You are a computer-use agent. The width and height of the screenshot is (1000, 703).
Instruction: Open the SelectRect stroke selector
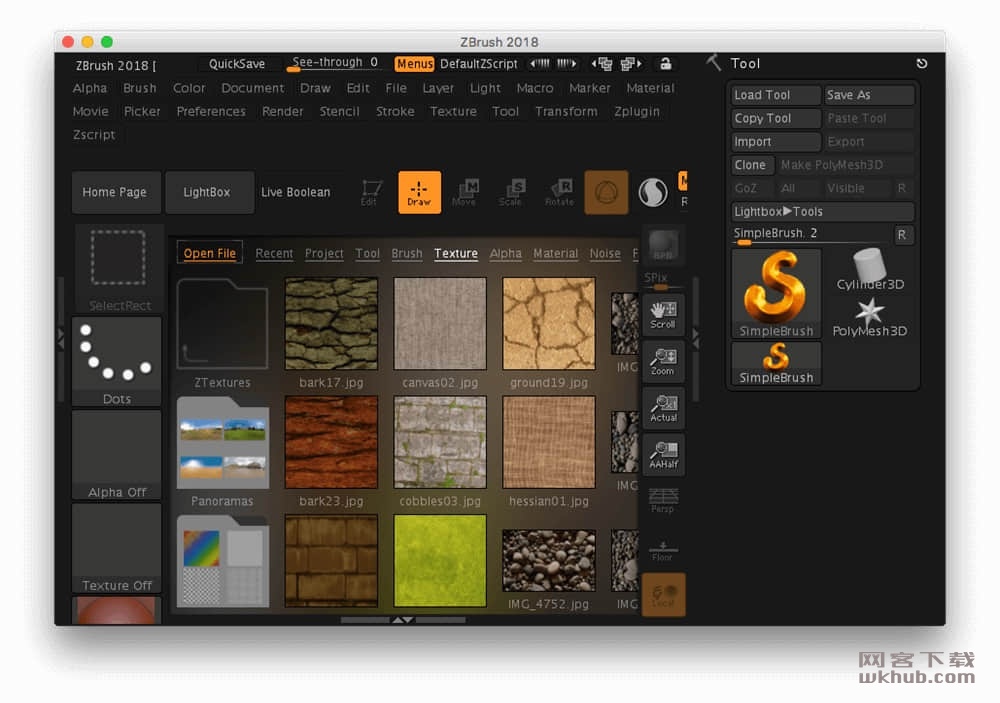118,269
